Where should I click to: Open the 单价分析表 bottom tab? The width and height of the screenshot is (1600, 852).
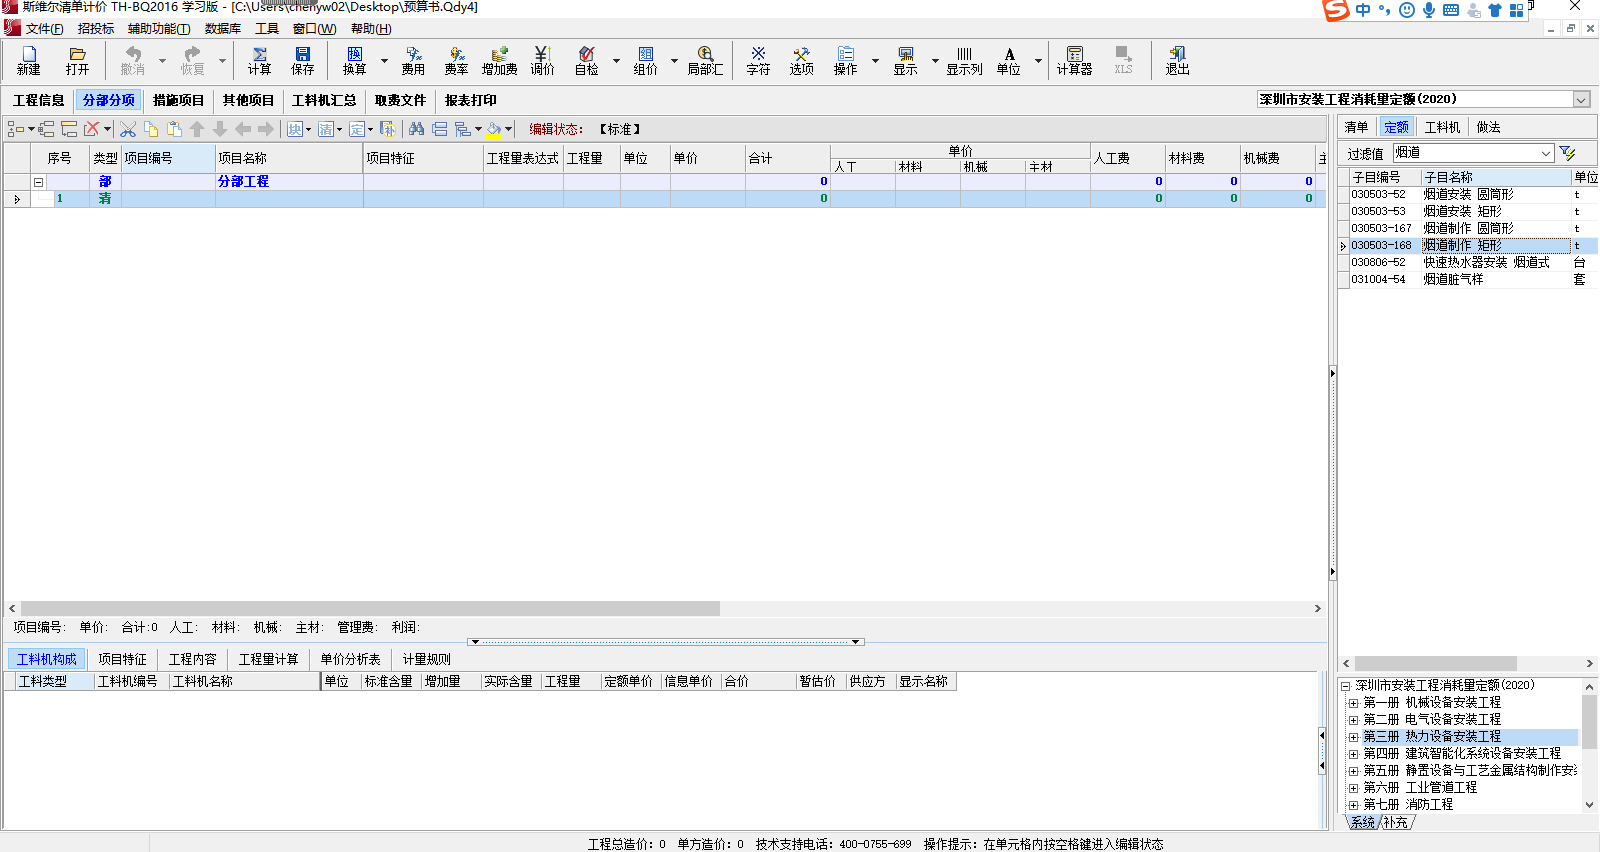(x=350, y=660)
